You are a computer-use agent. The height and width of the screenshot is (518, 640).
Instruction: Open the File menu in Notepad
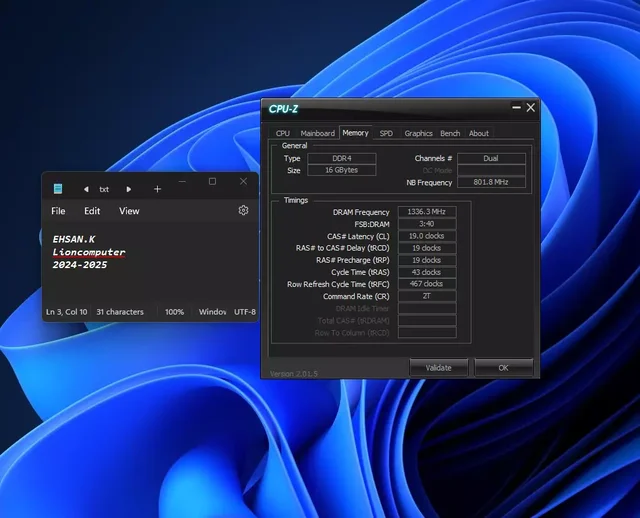point(58,211)
